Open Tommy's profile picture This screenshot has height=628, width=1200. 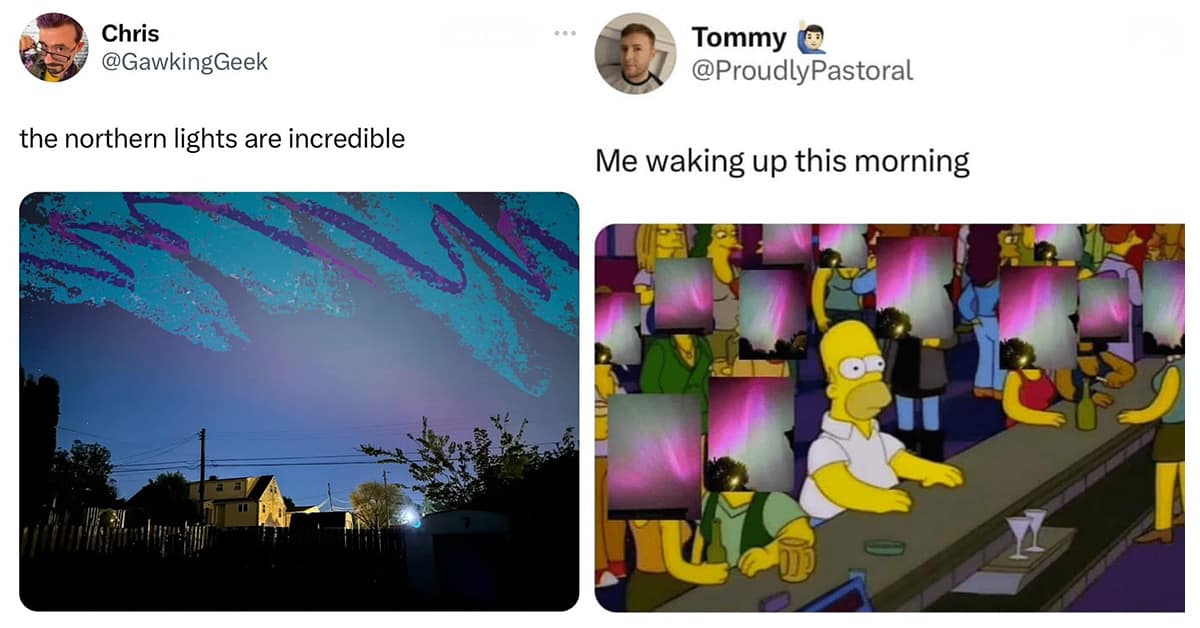tap(635, 54)
